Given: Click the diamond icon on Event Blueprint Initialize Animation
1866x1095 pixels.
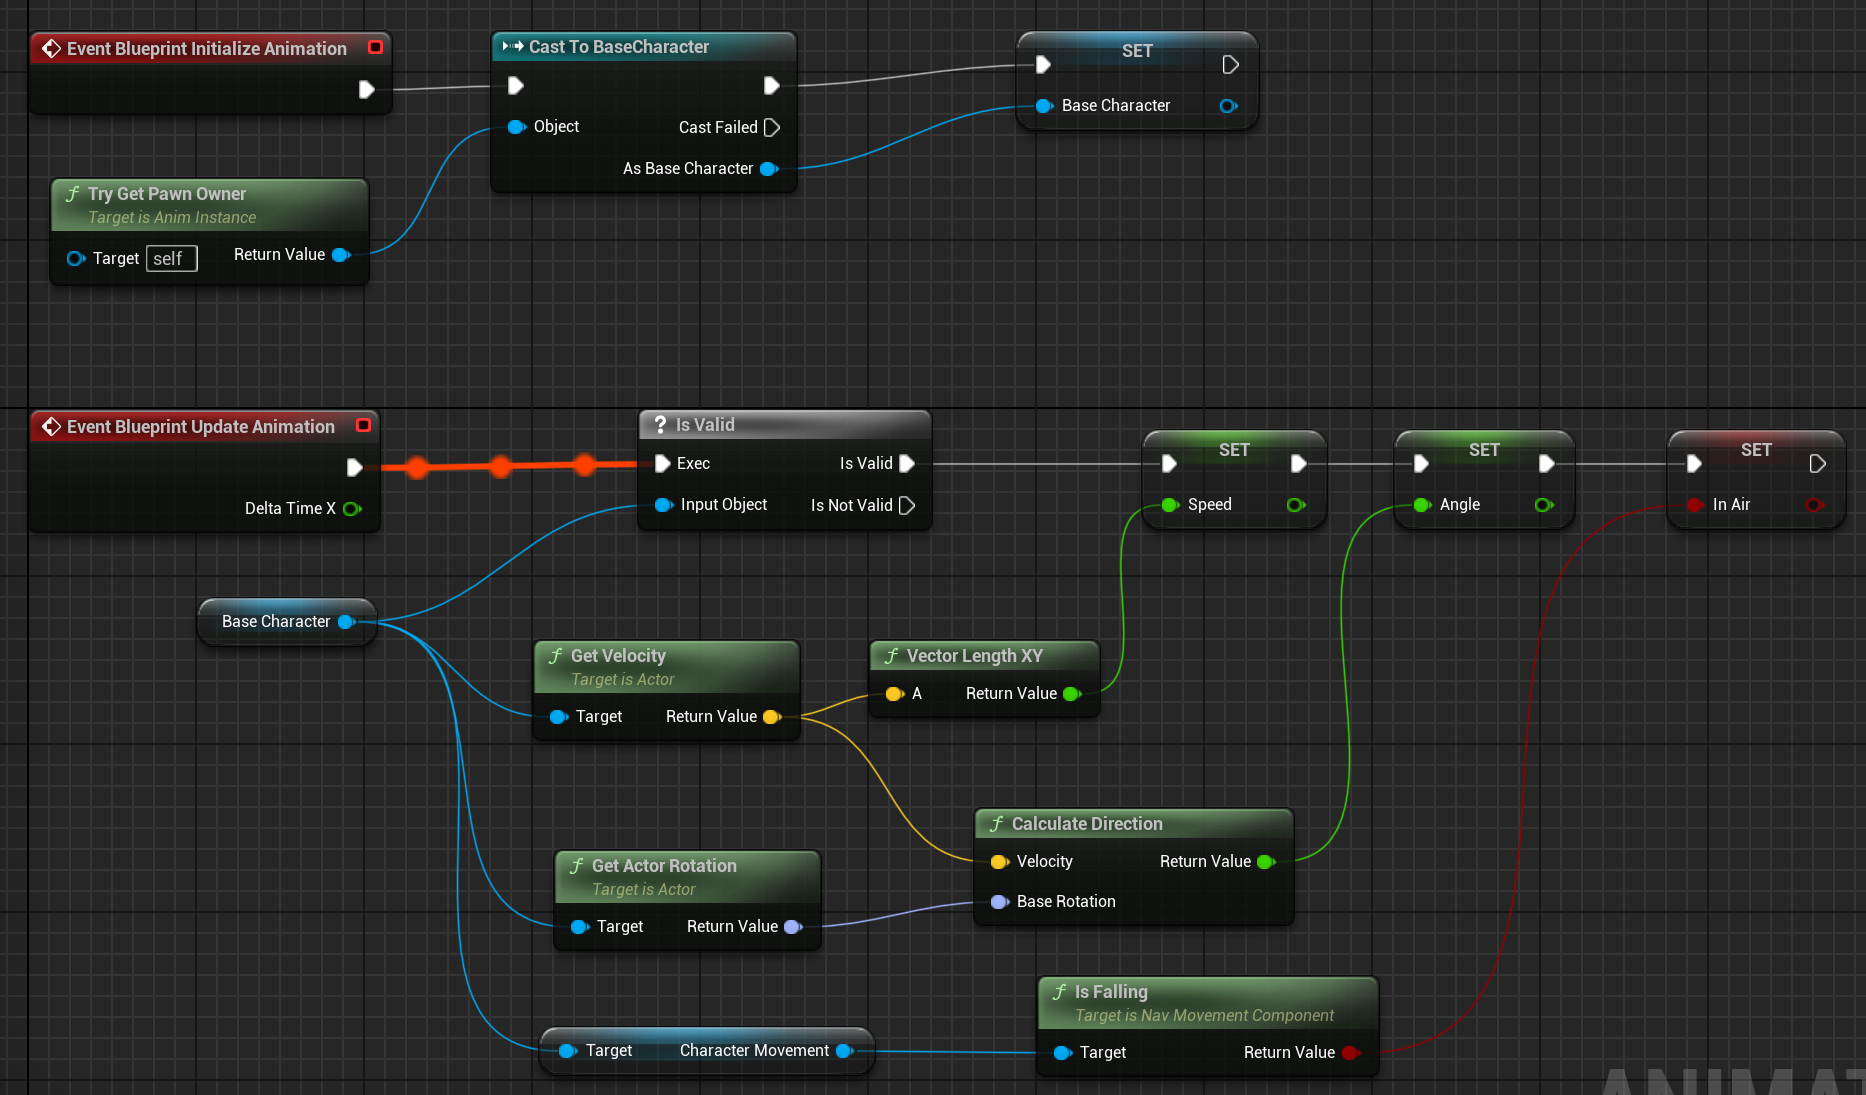Looking at the screenshot, I should tap(52, 47).
